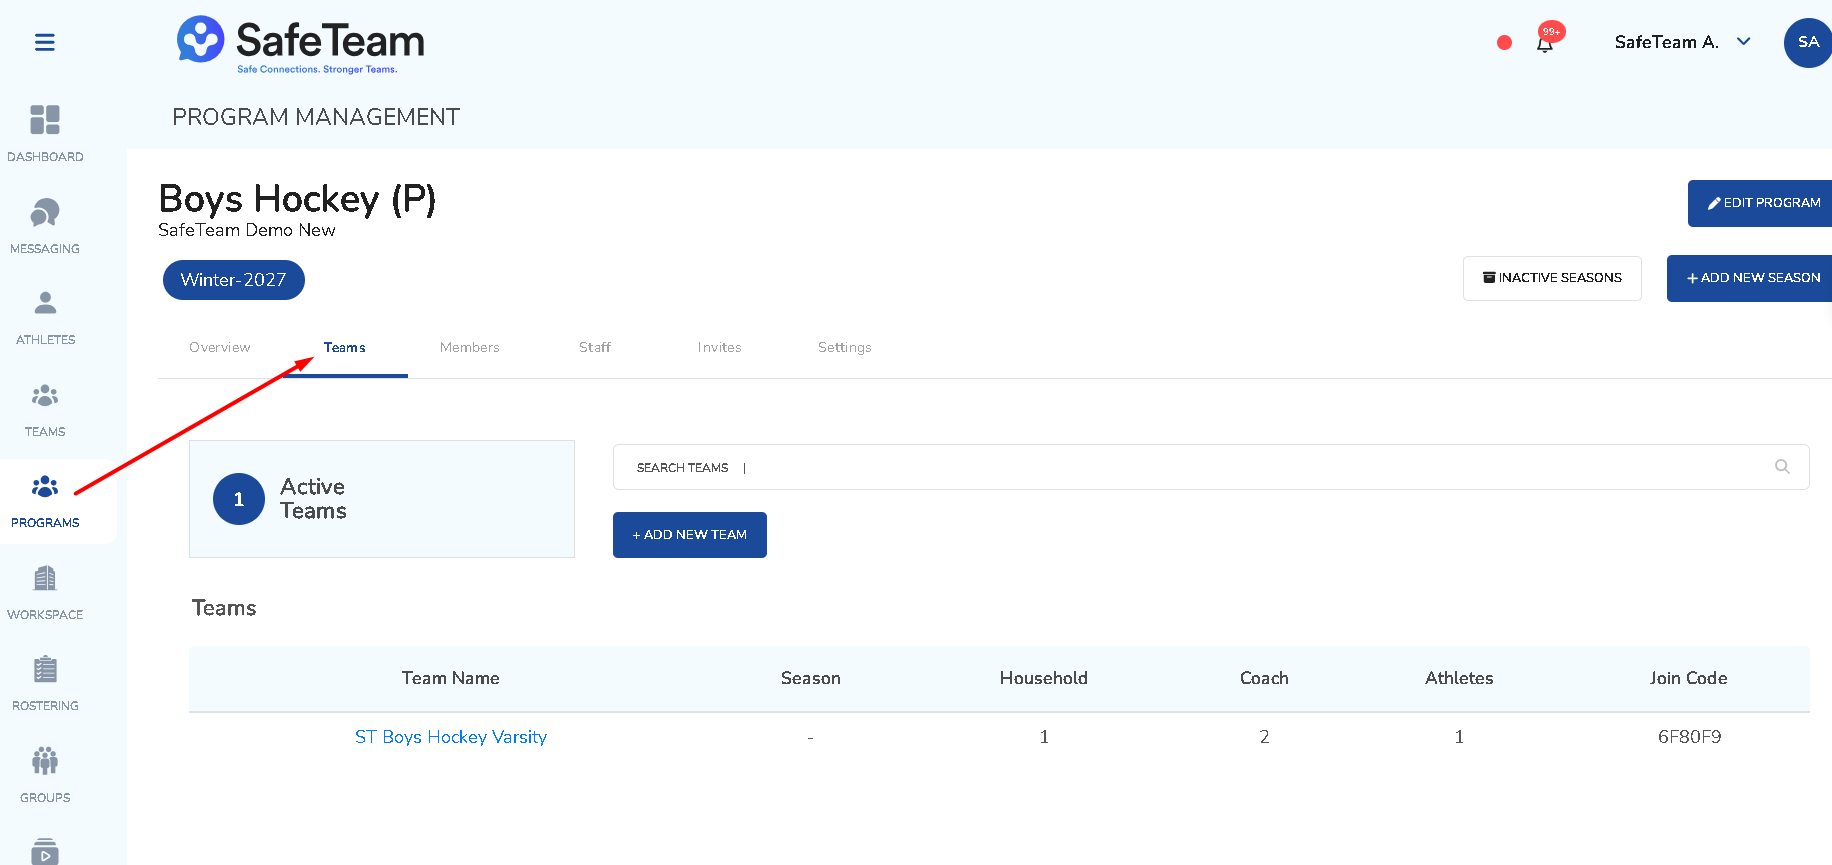Open Teams section in the sidebar
1832x865 pixels.
[45, 409]
